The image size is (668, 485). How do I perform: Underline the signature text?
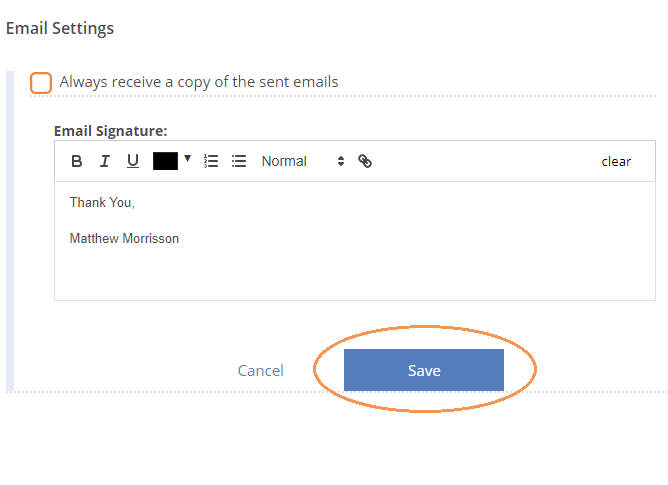[133, 161]
